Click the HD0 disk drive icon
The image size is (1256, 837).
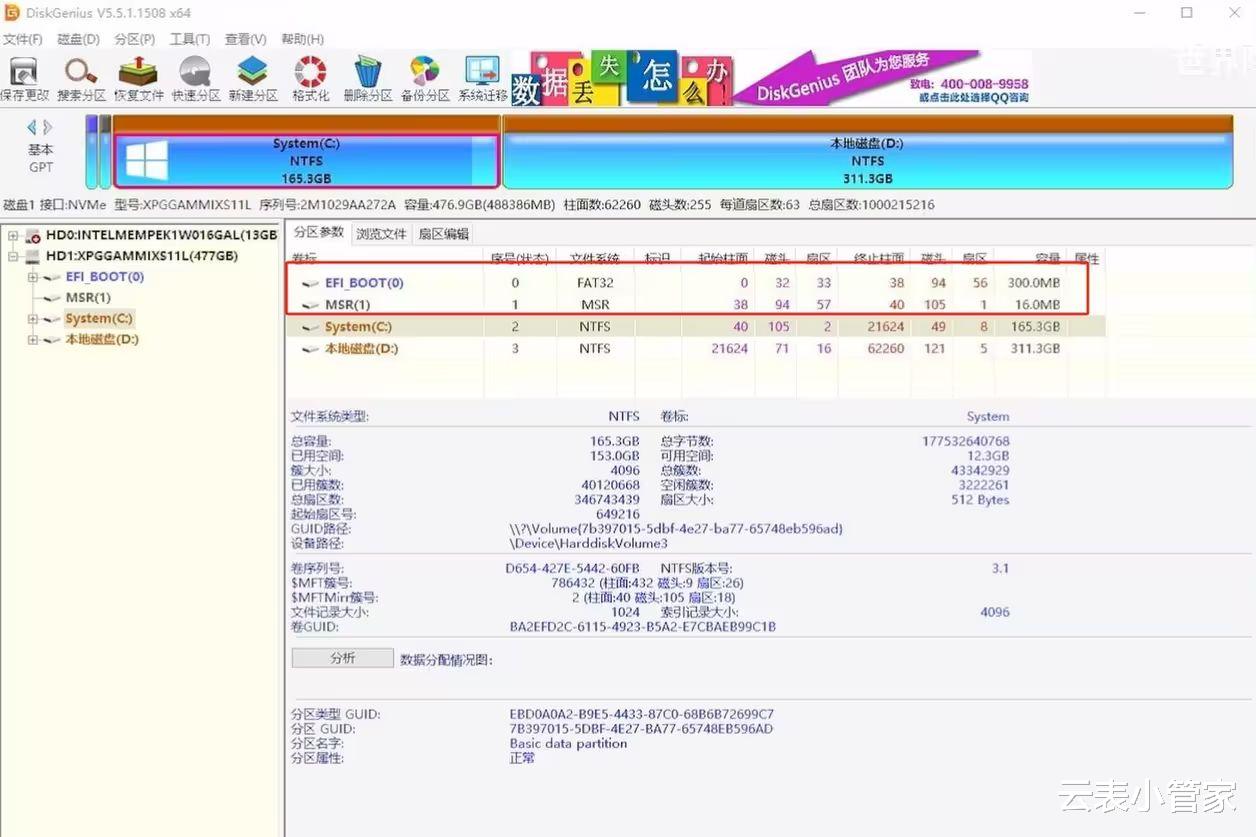[33, 236]
